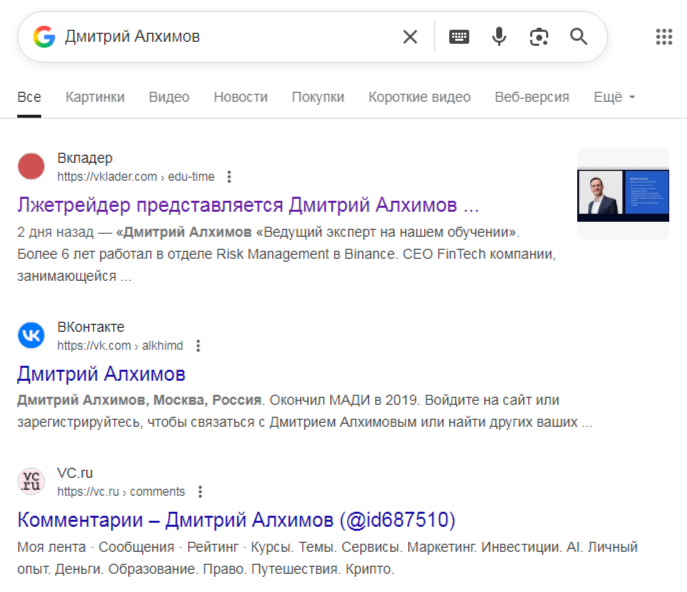This screenshot has height=592, width=687.
Task: Open search by image camera icon
Action: [x=539, y=37]
